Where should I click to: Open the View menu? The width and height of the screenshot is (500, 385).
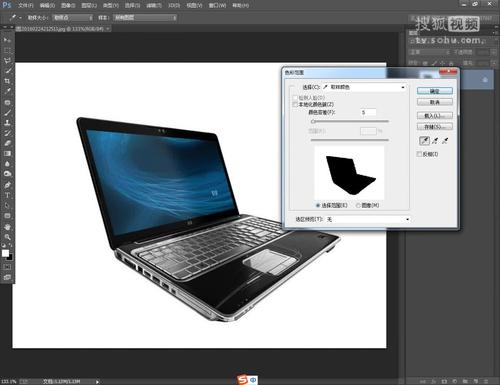(x=194, y=5)
